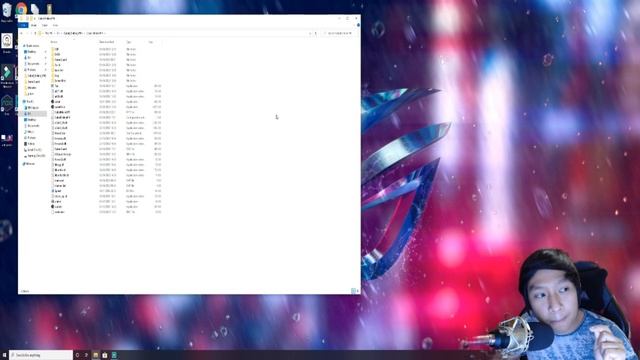The height and width of the screenshot is (360, 640).
Task: Click the Explorer refresh button
Action: point(316,33)
